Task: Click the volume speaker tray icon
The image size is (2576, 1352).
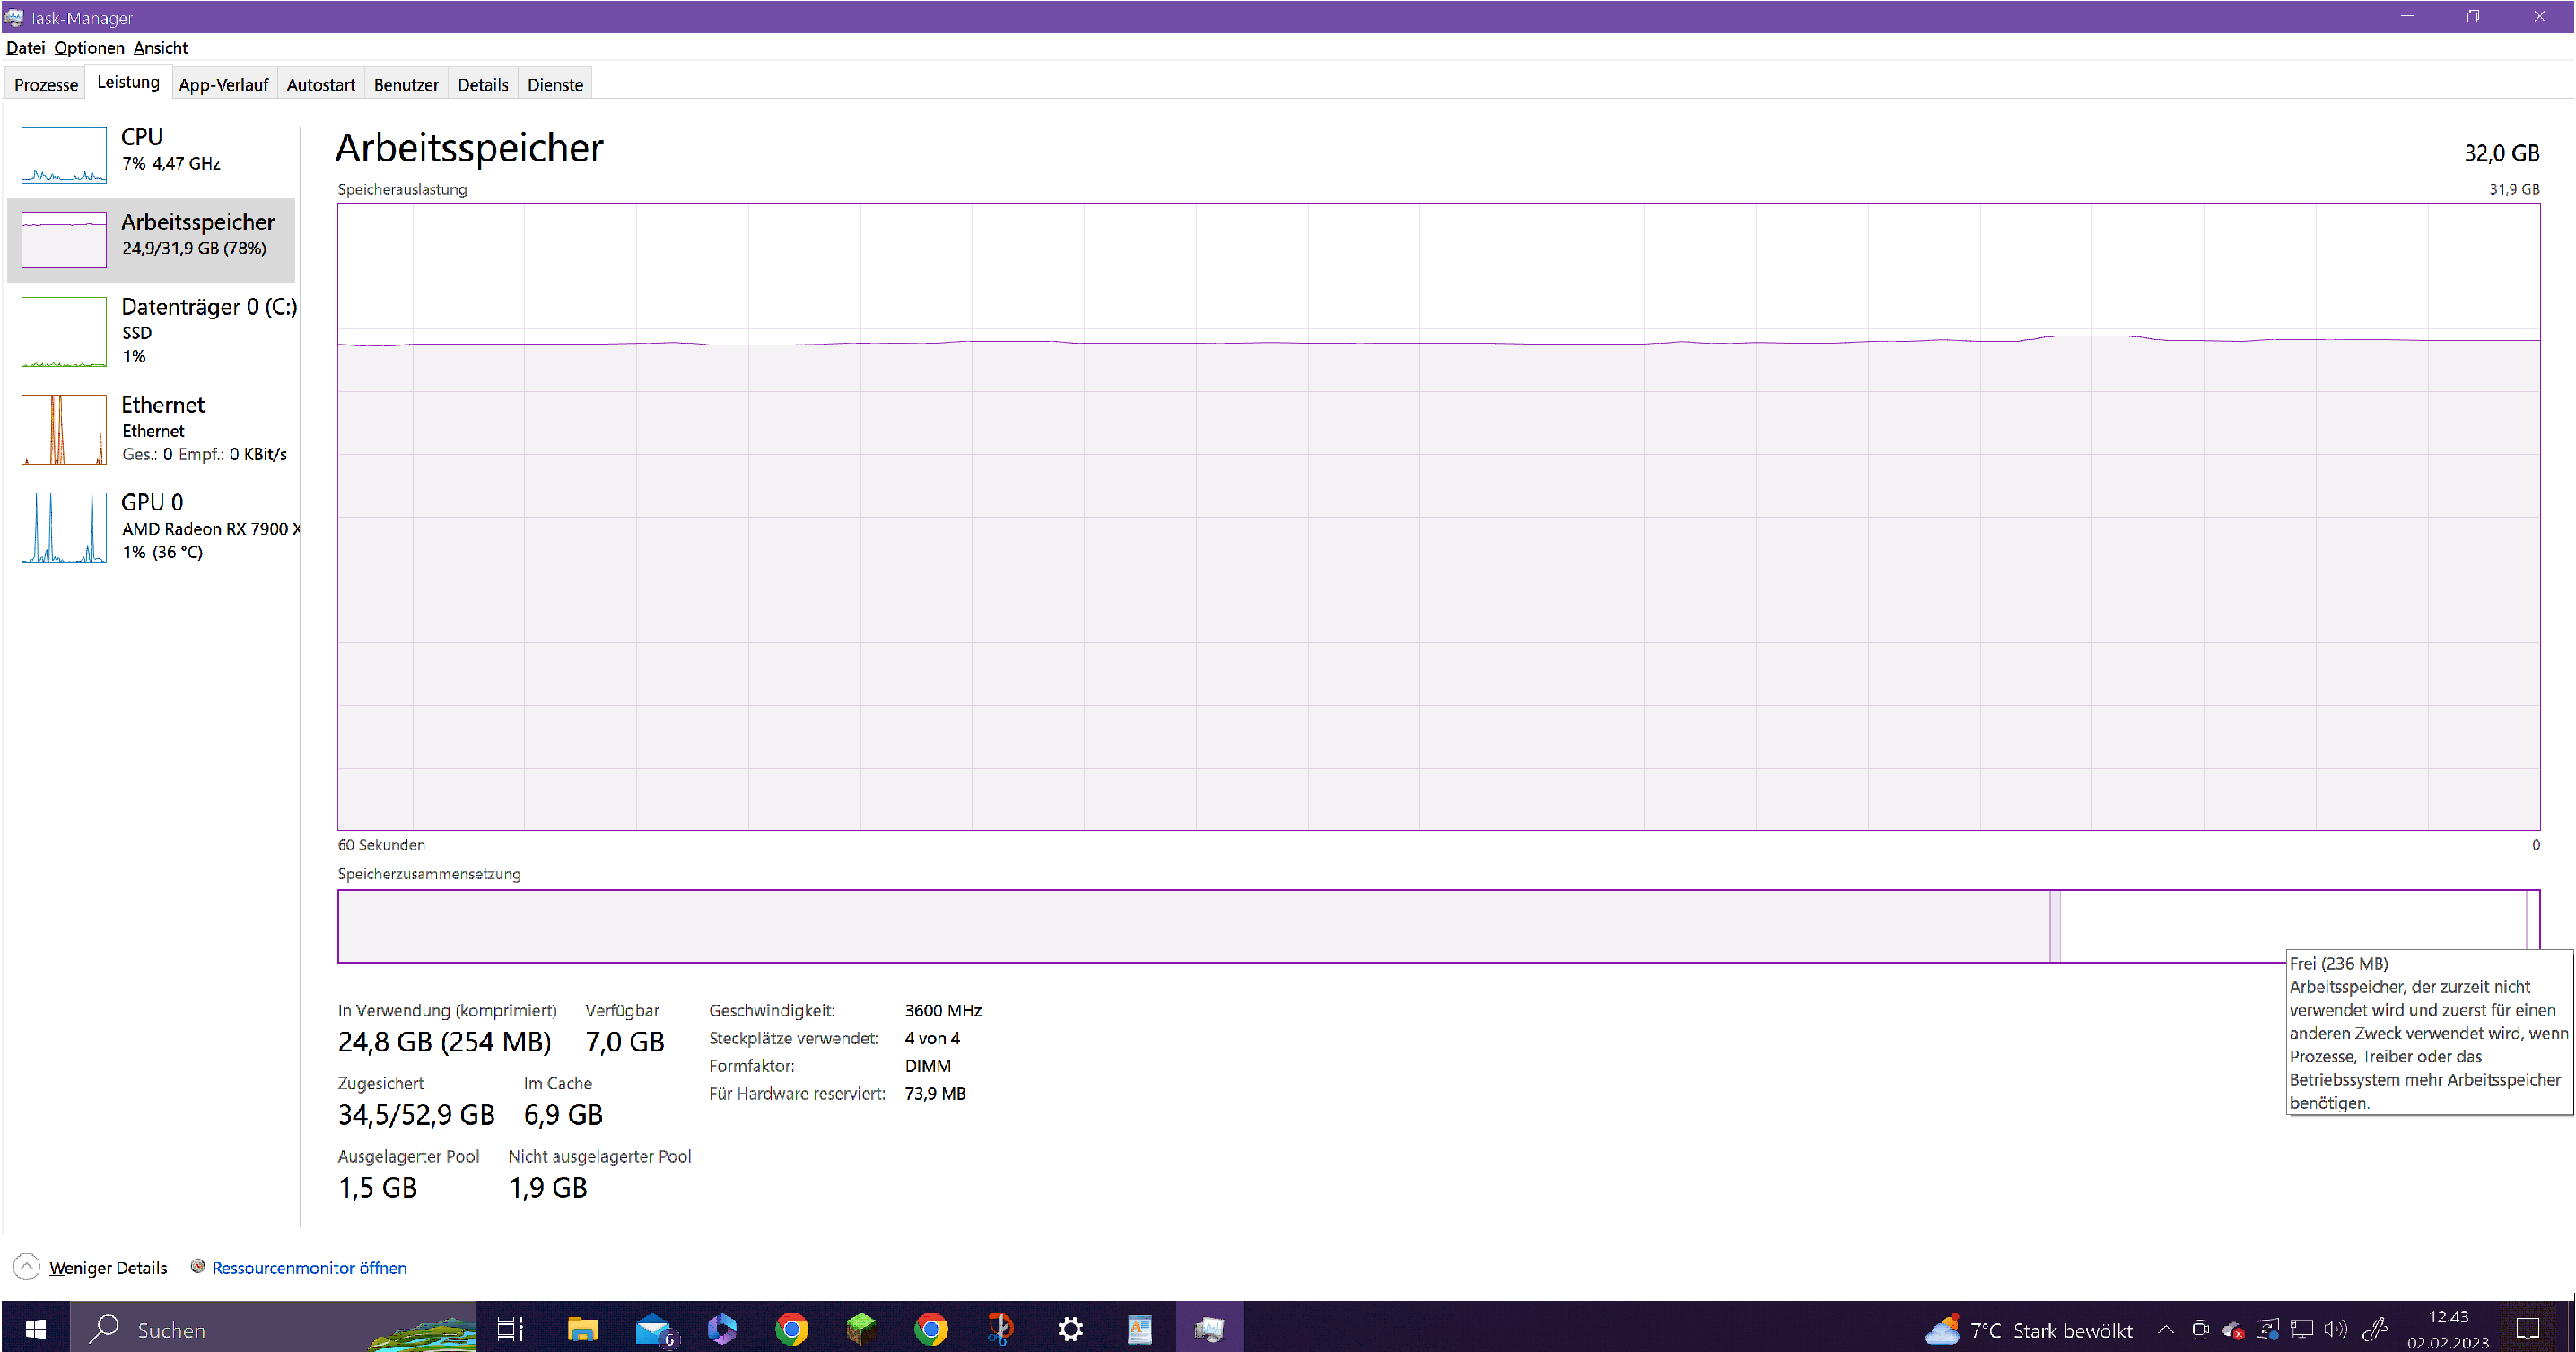Action: pos(2335,1329)
